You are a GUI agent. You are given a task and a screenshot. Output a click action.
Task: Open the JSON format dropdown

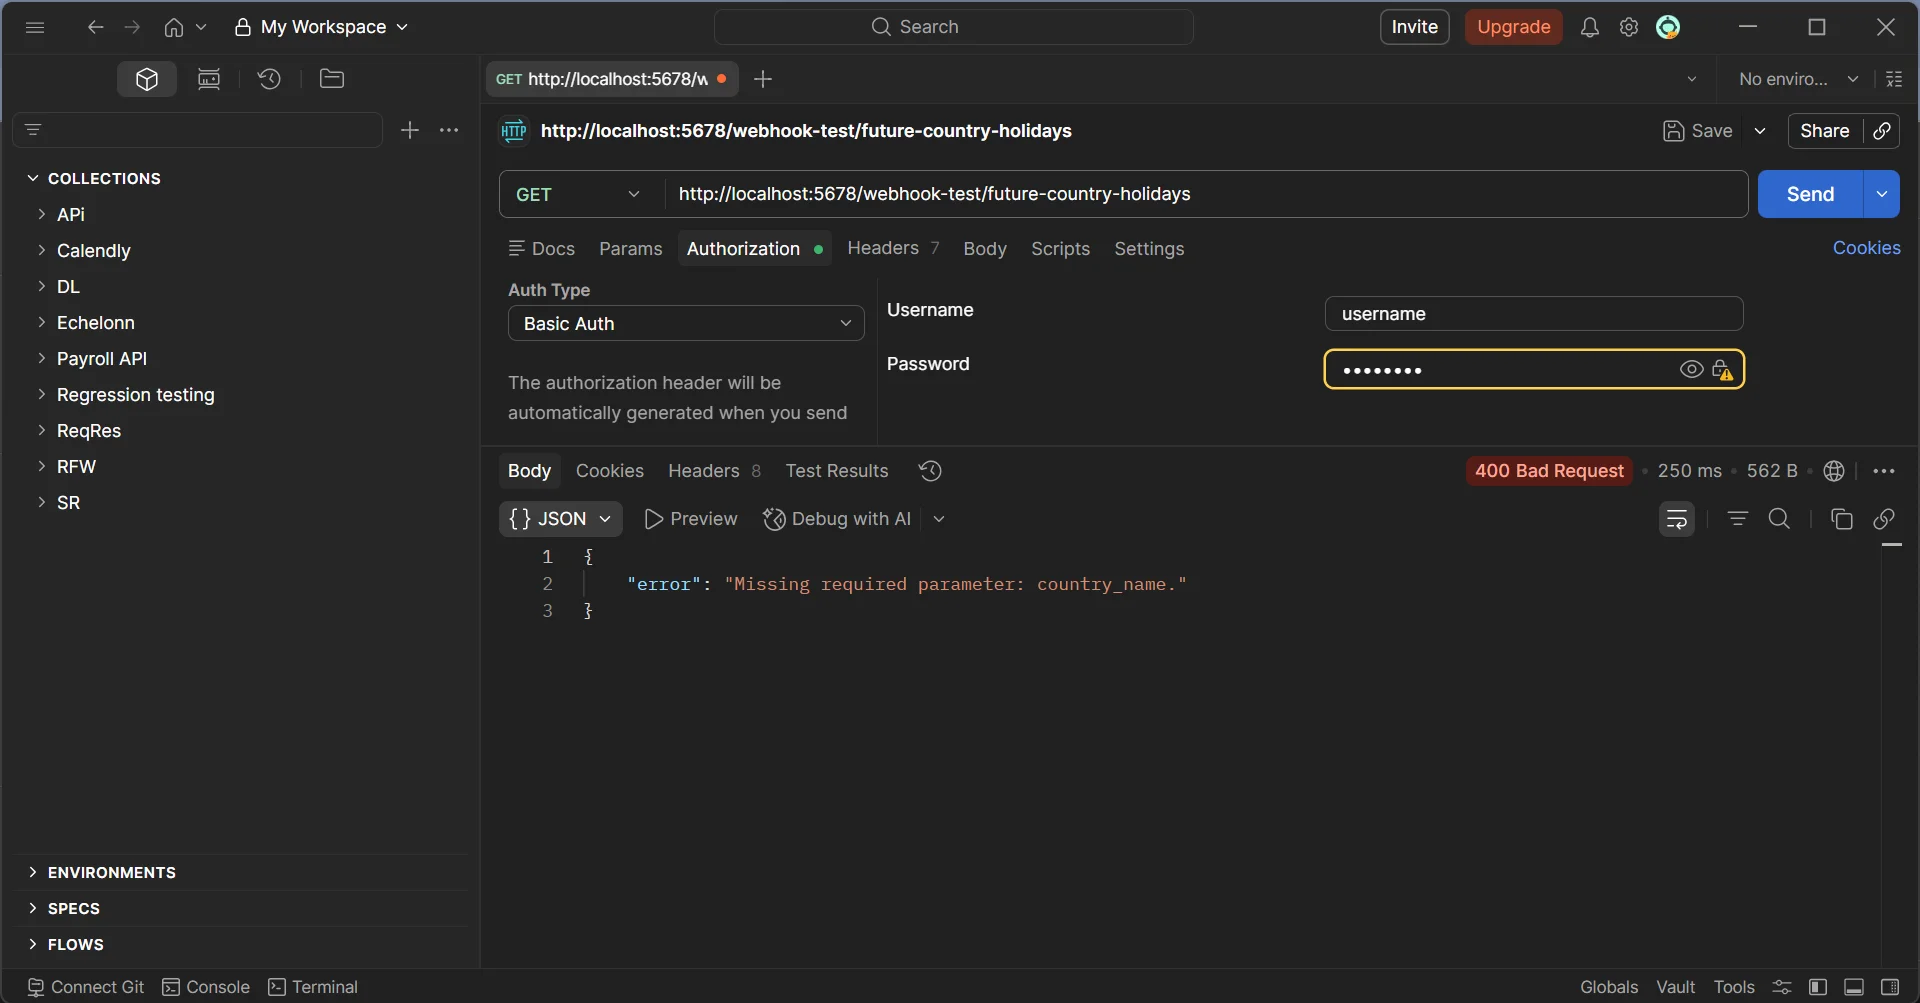tap(560, 519)
